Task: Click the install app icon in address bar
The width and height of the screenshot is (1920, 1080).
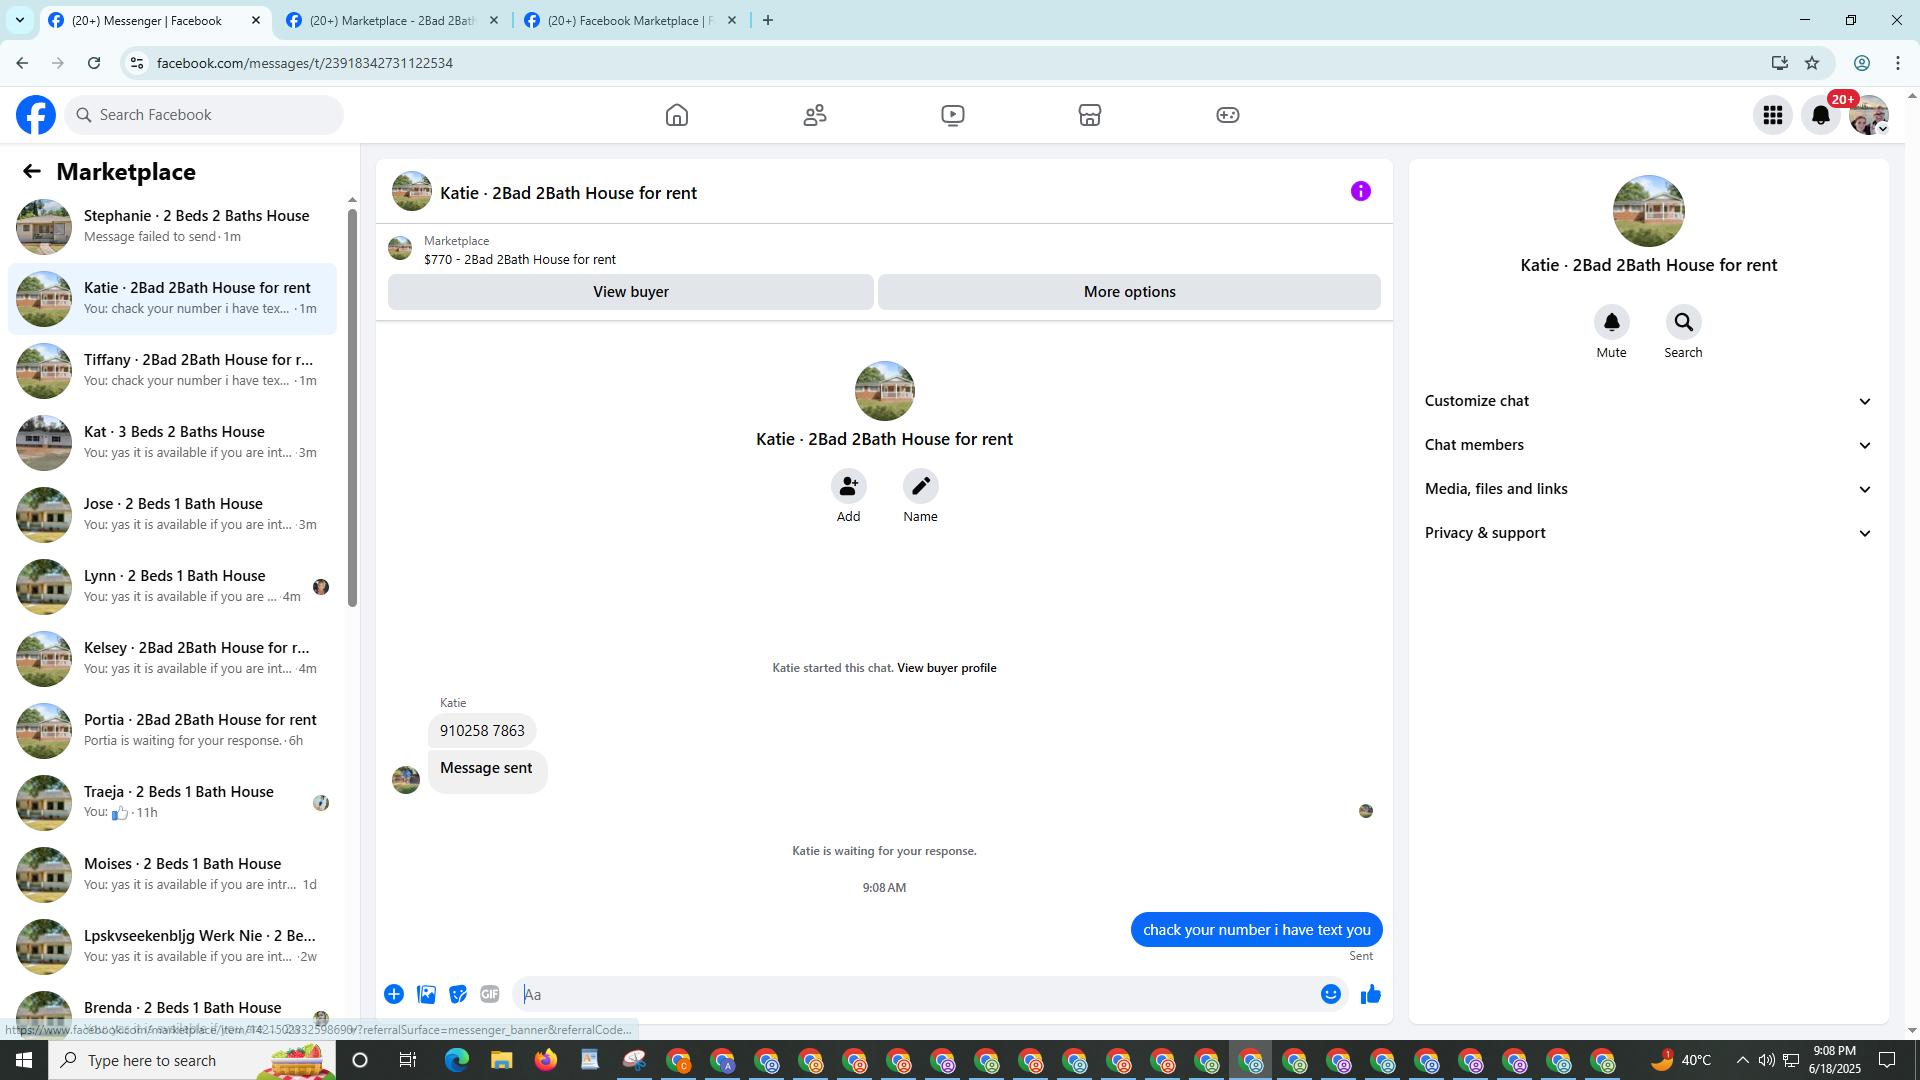Action: coord(1780,63)
